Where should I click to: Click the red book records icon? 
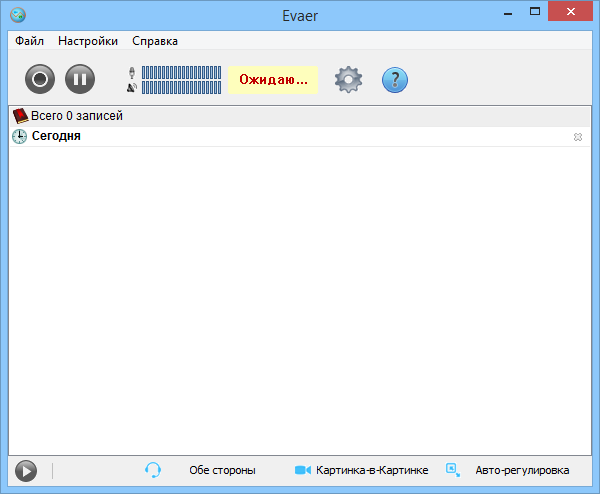tap(20, 116)
